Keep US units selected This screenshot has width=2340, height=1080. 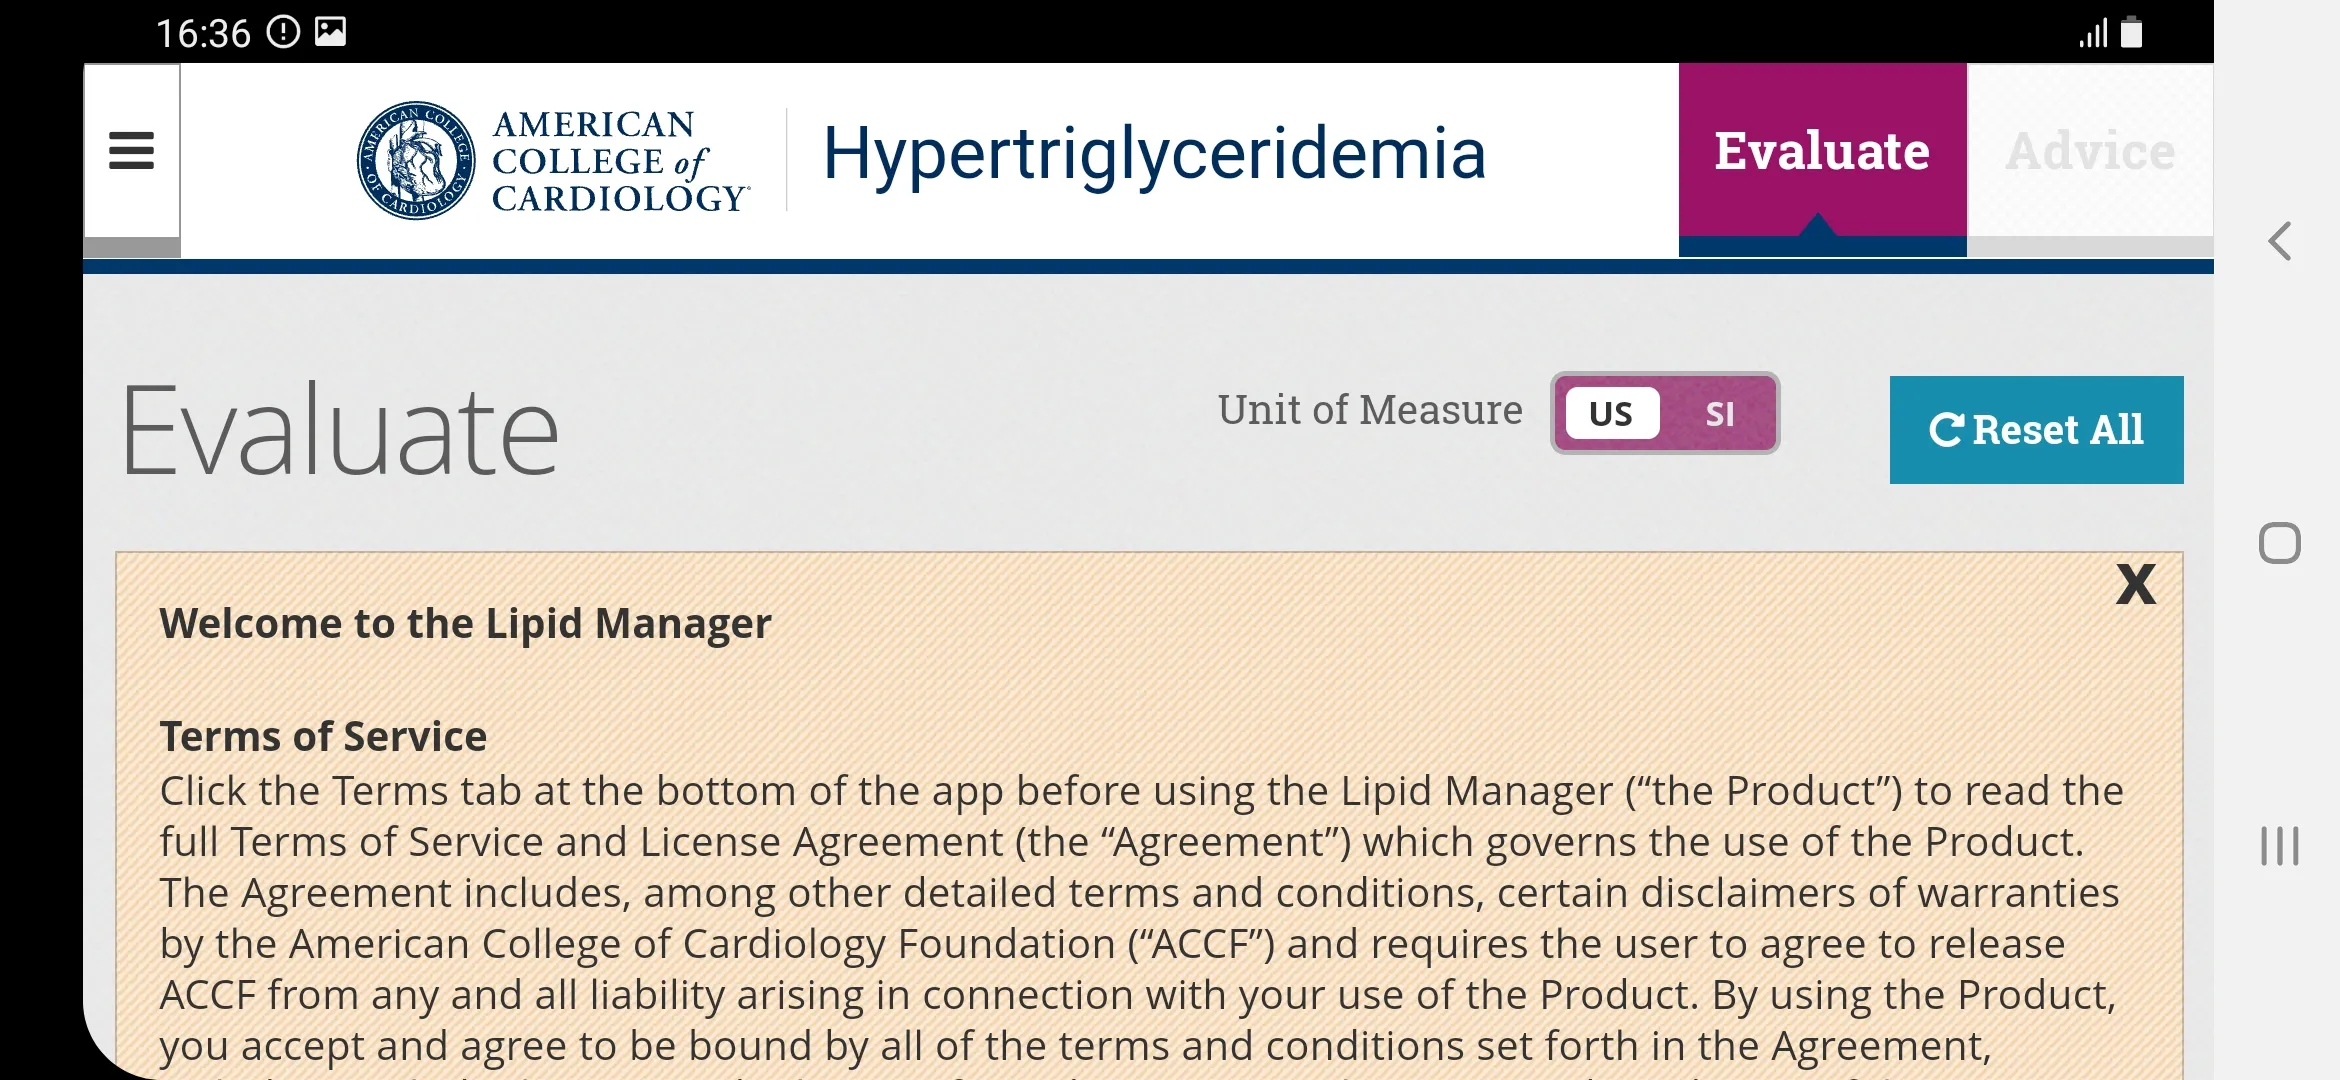(x=1610, y=413)
